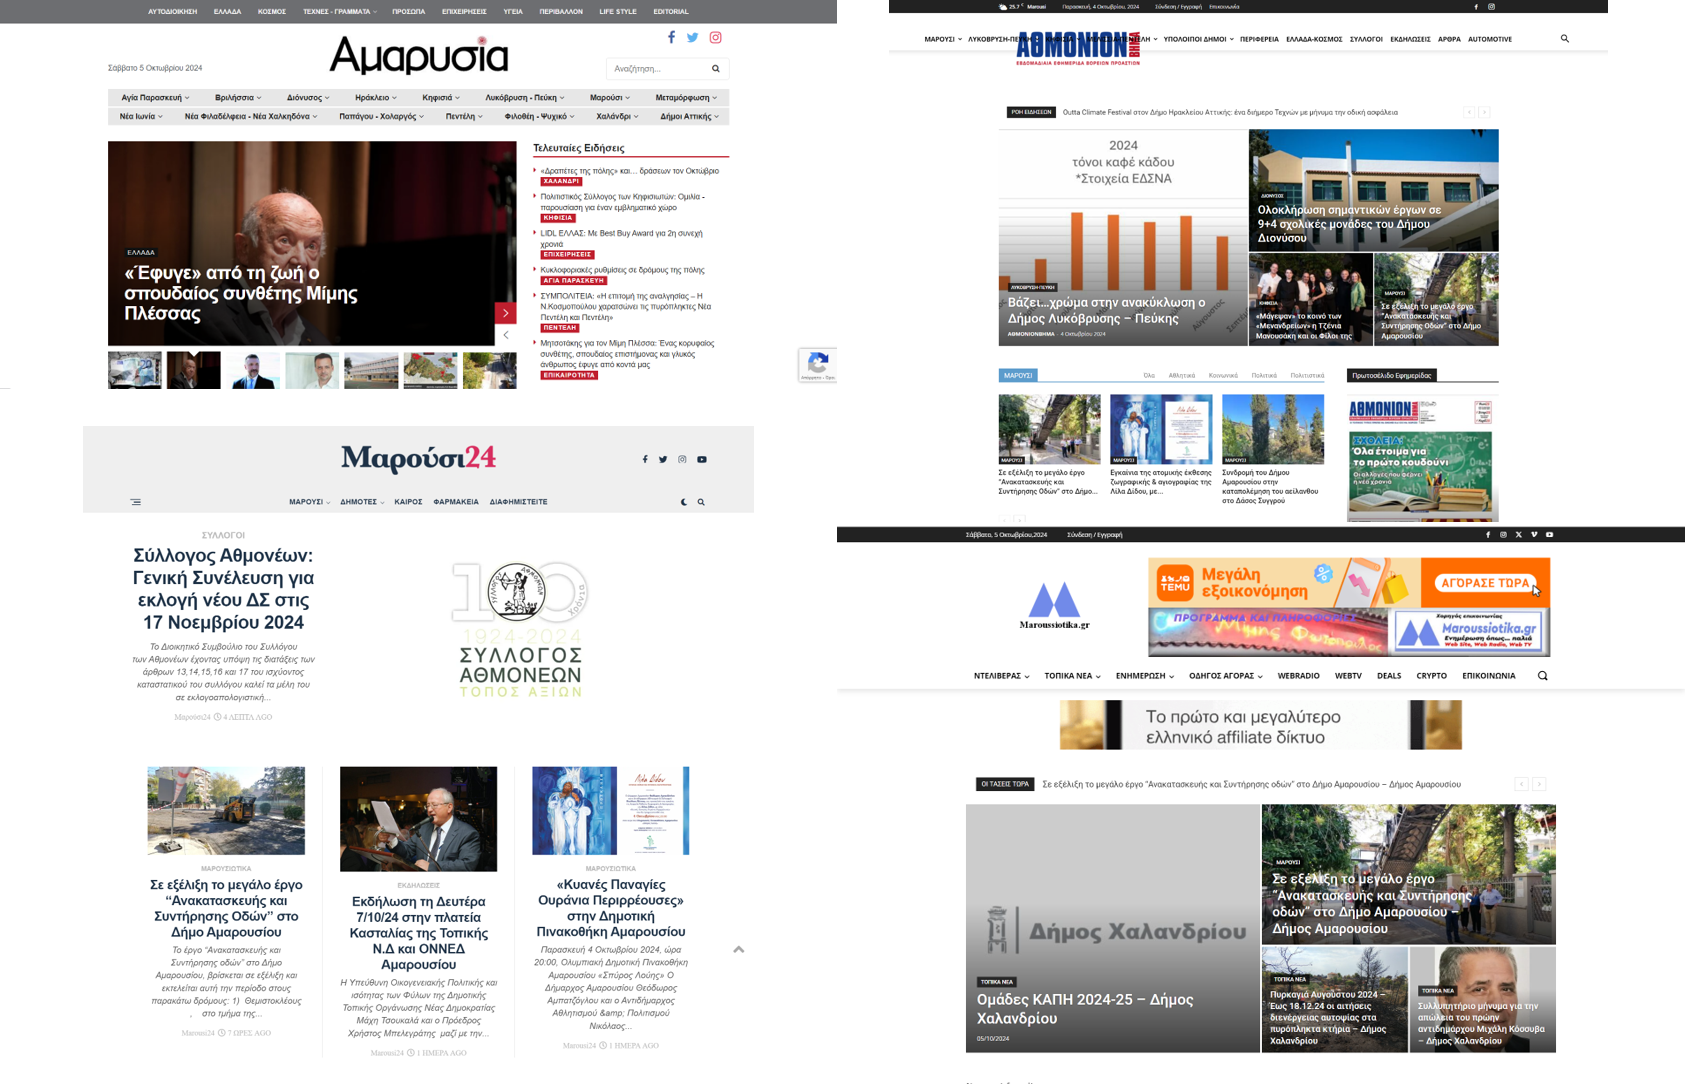The width and height of the screenshot is (1685, 1084).
Task: Open the hamburger menu on Μαρούσι24
Action: 135,502
